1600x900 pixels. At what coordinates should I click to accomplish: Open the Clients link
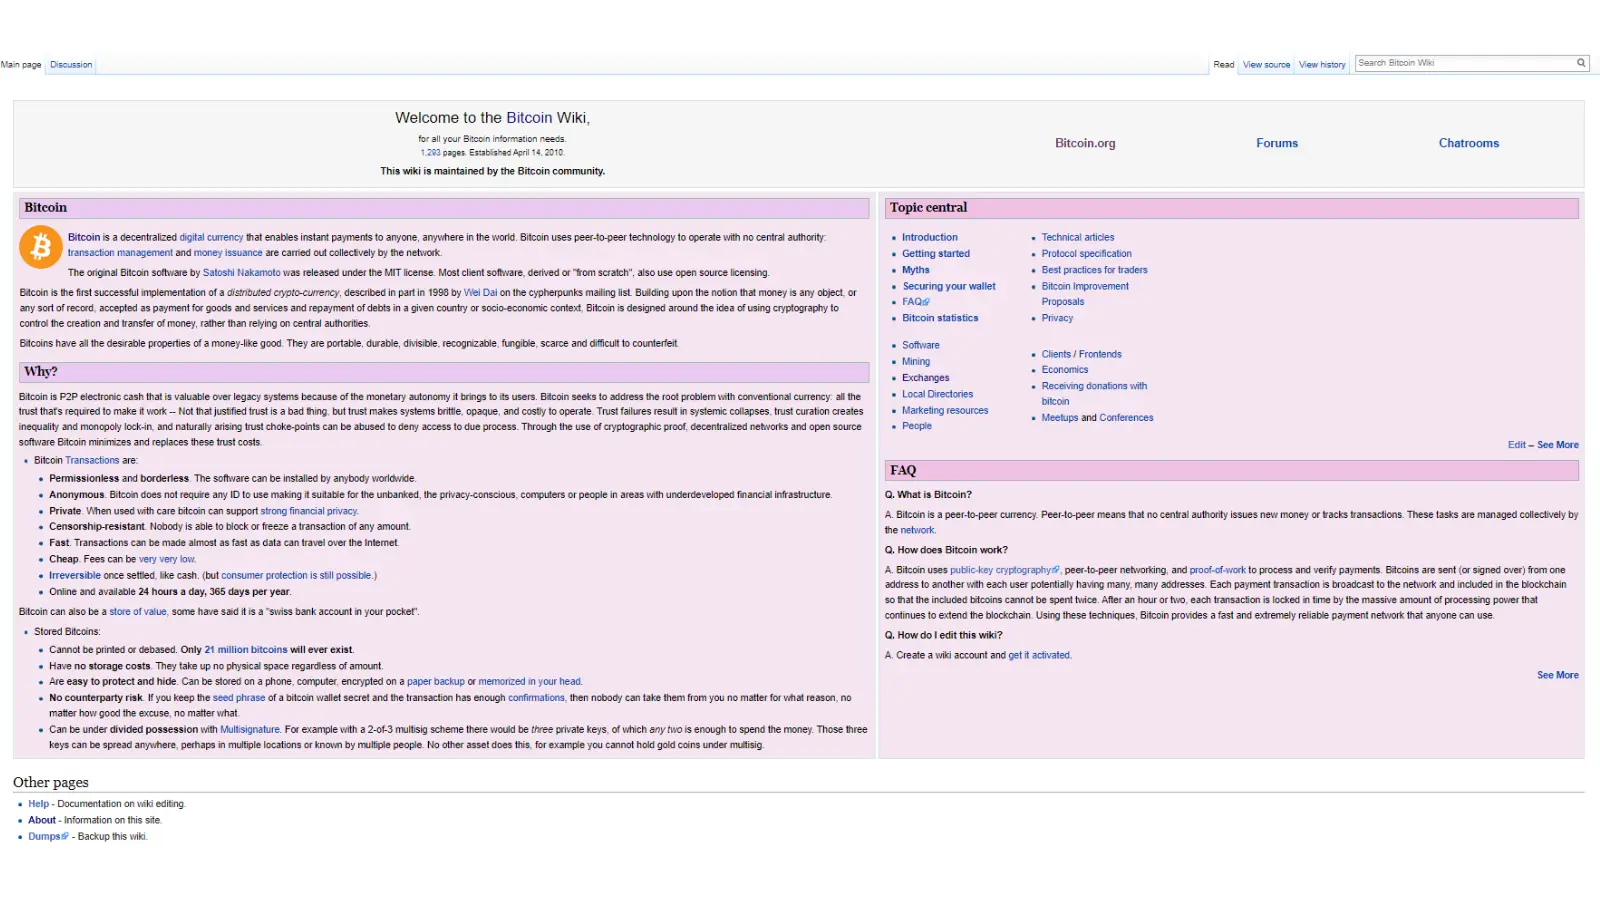1056,354
